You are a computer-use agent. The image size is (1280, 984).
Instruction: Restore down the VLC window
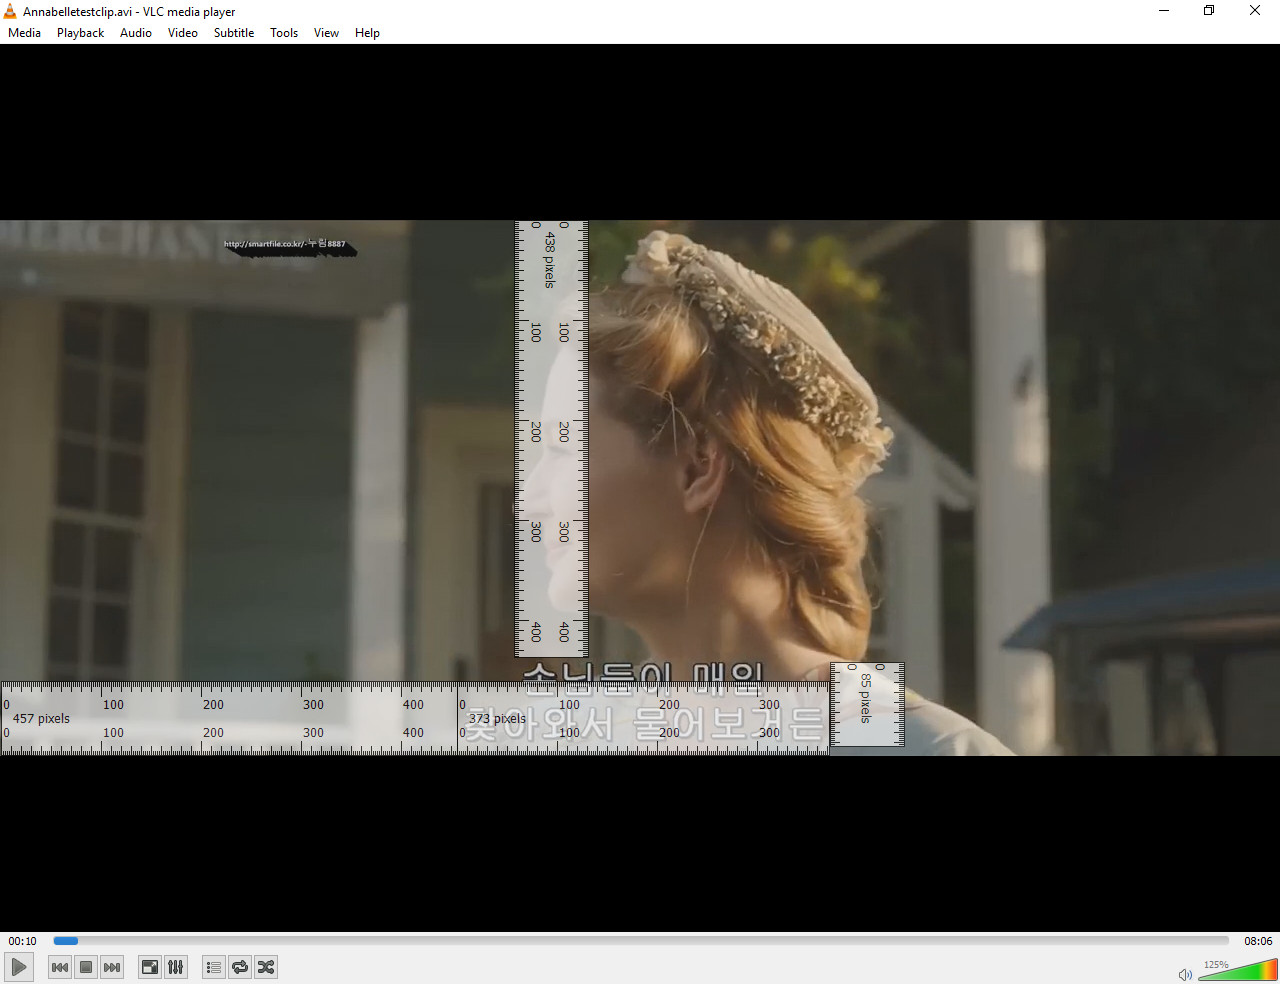1209,11
